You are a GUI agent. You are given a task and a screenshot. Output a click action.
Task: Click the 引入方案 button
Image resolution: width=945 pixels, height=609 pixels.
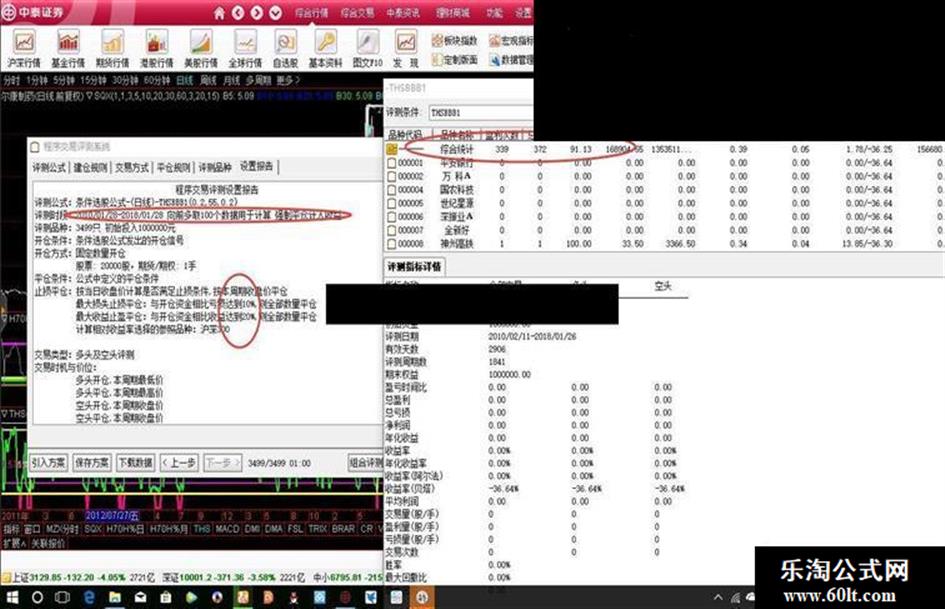[49, 462]
